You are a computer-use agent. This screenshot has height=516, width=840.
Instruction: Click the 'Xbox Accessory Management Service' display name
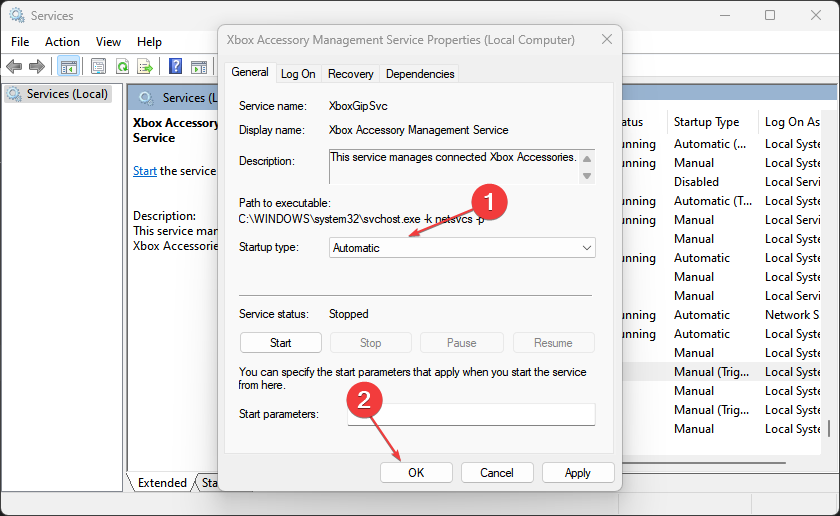(x=418, y=130)
